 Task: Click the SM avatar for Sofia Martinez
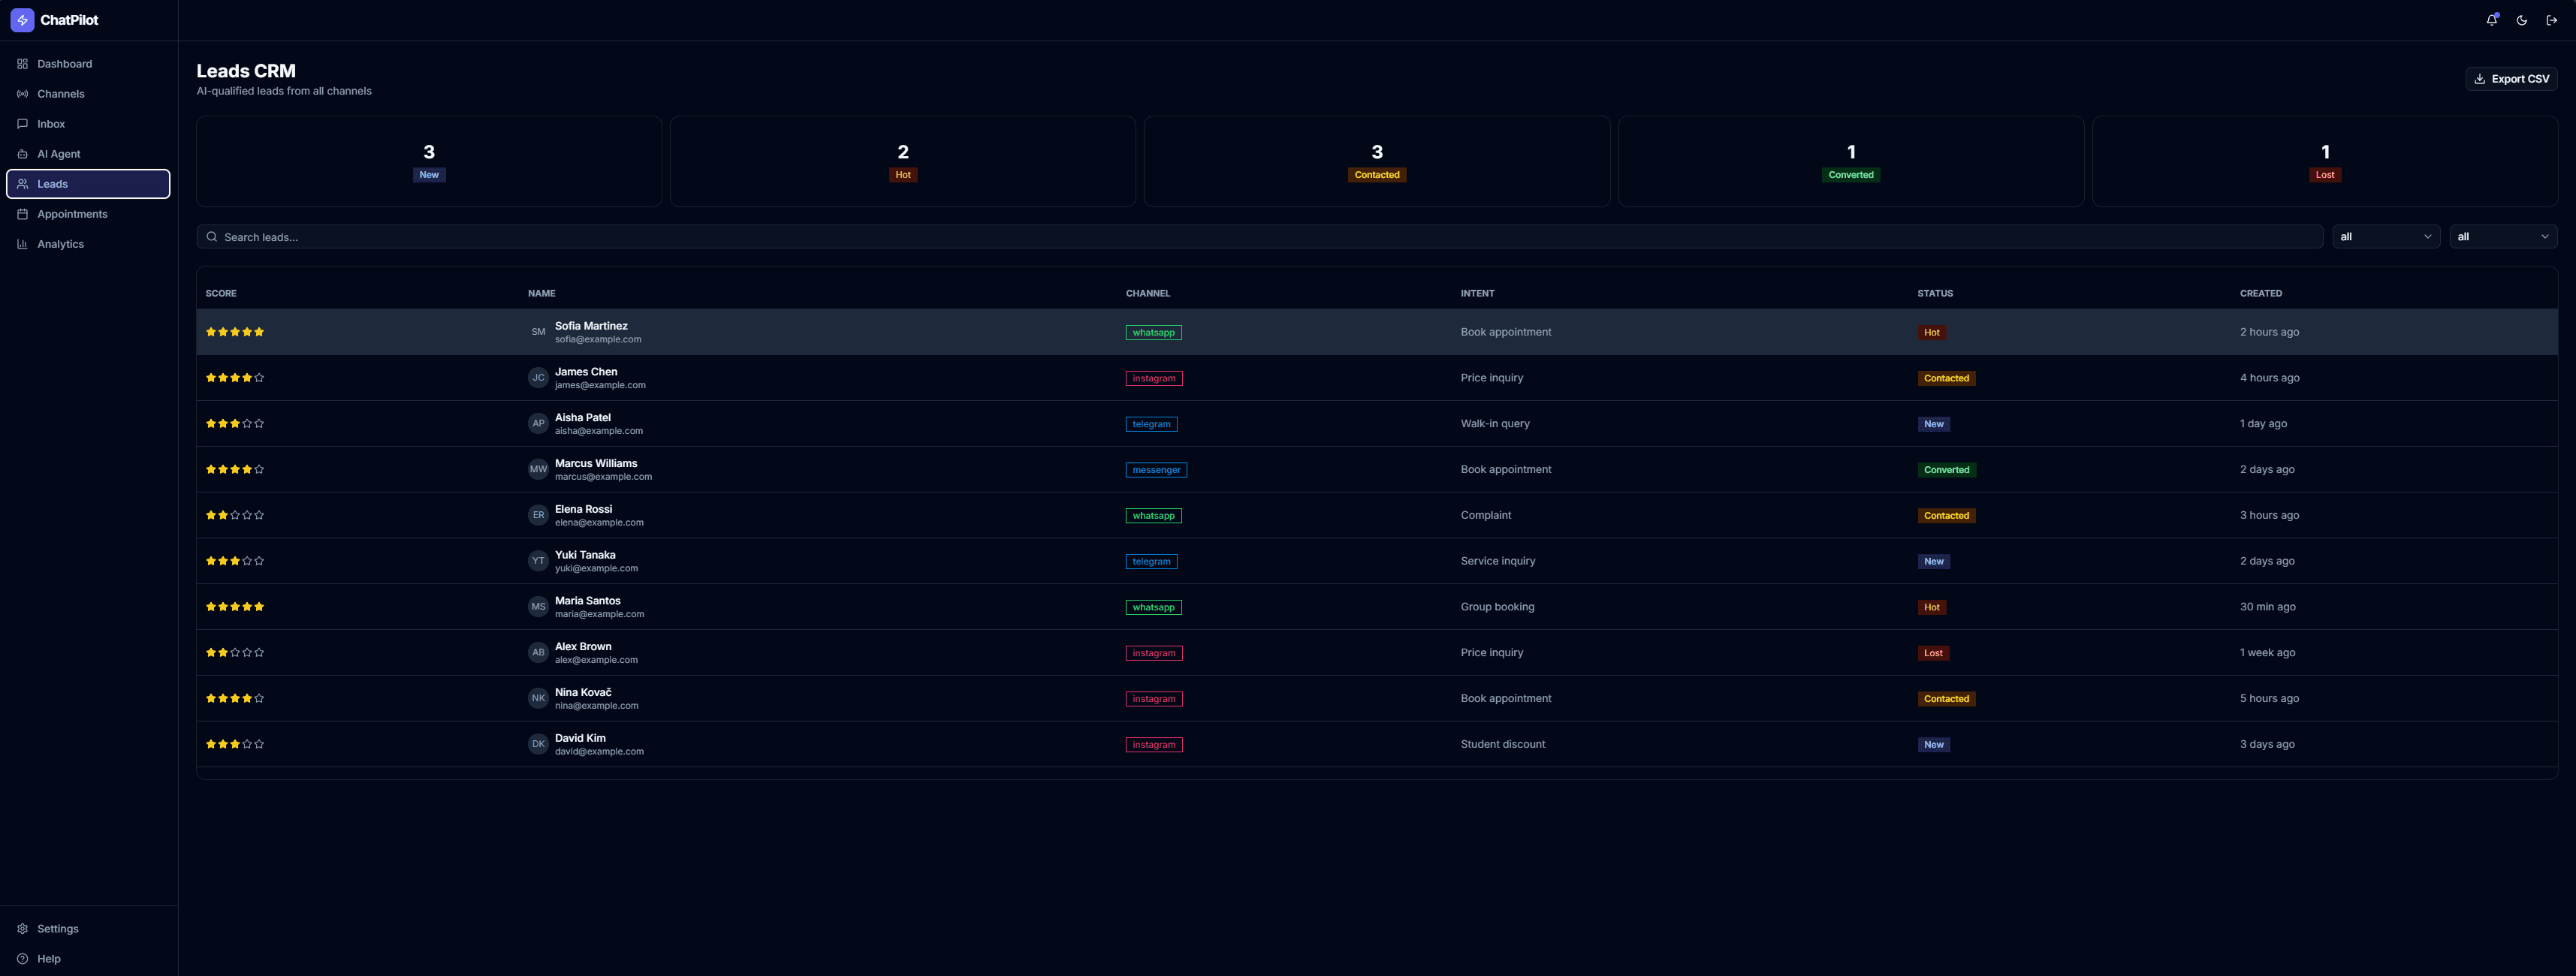tap(538, 332)
